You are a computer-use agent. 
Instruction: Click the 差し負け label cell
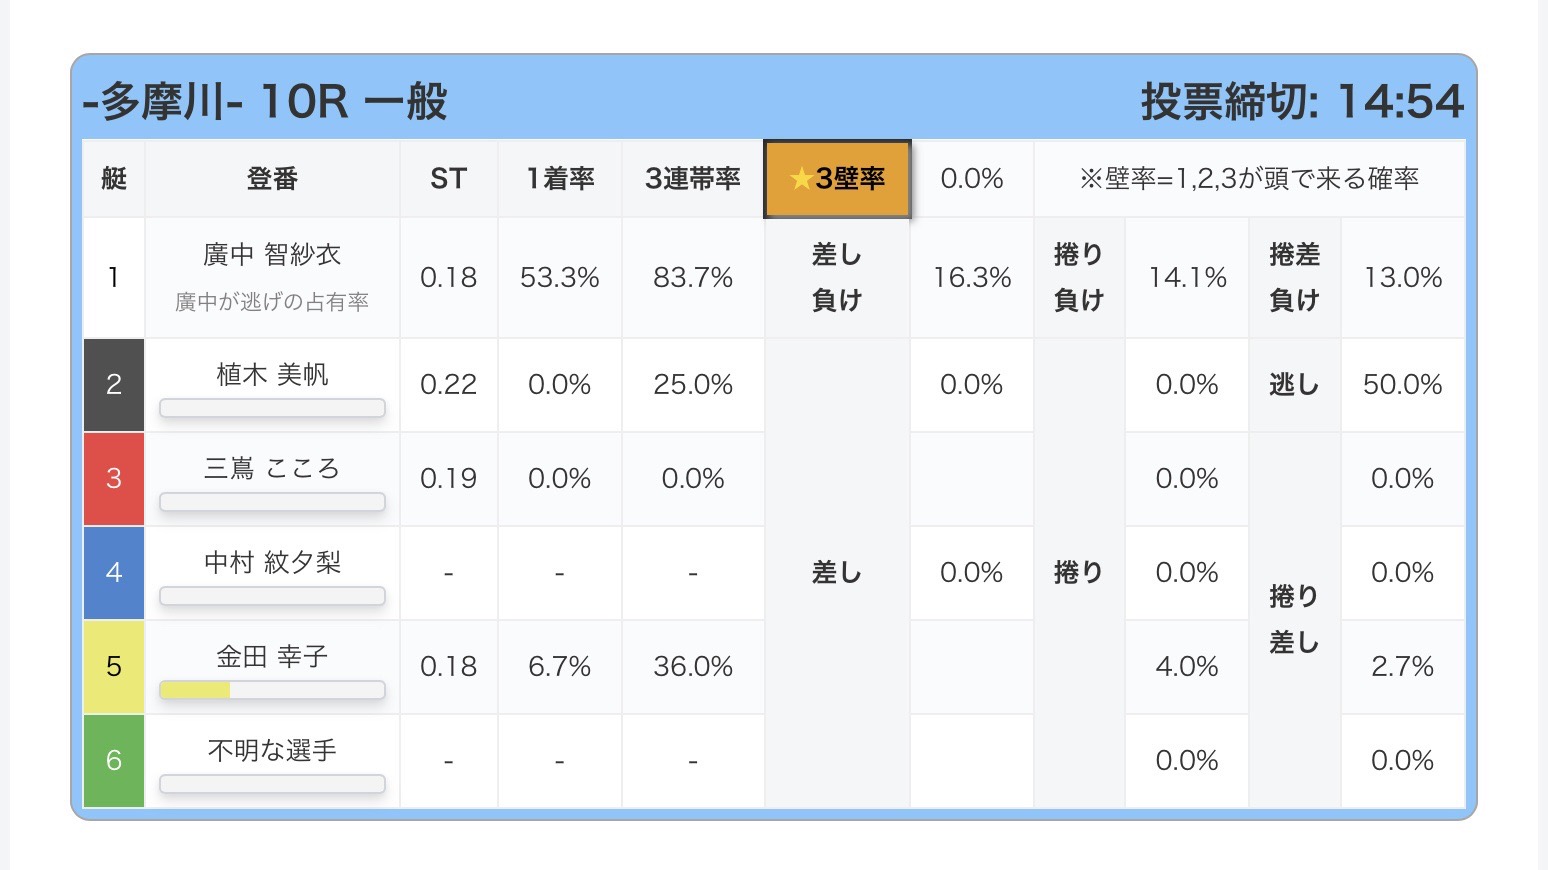[x=837, y=278]
